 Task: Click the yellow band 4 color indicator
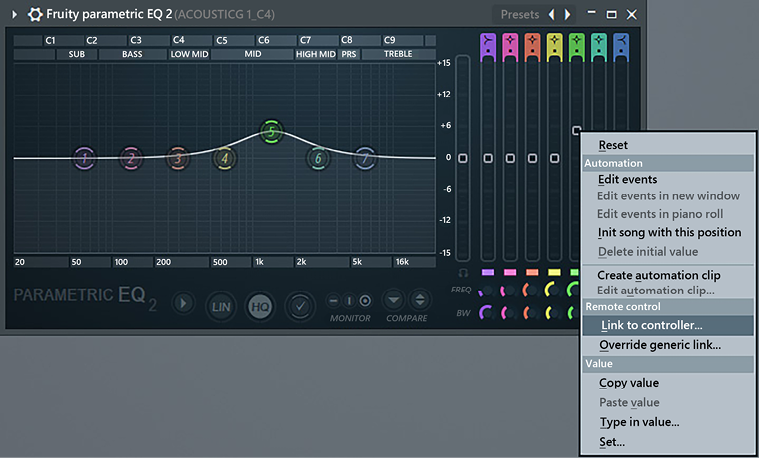click(x=554, y=273)
